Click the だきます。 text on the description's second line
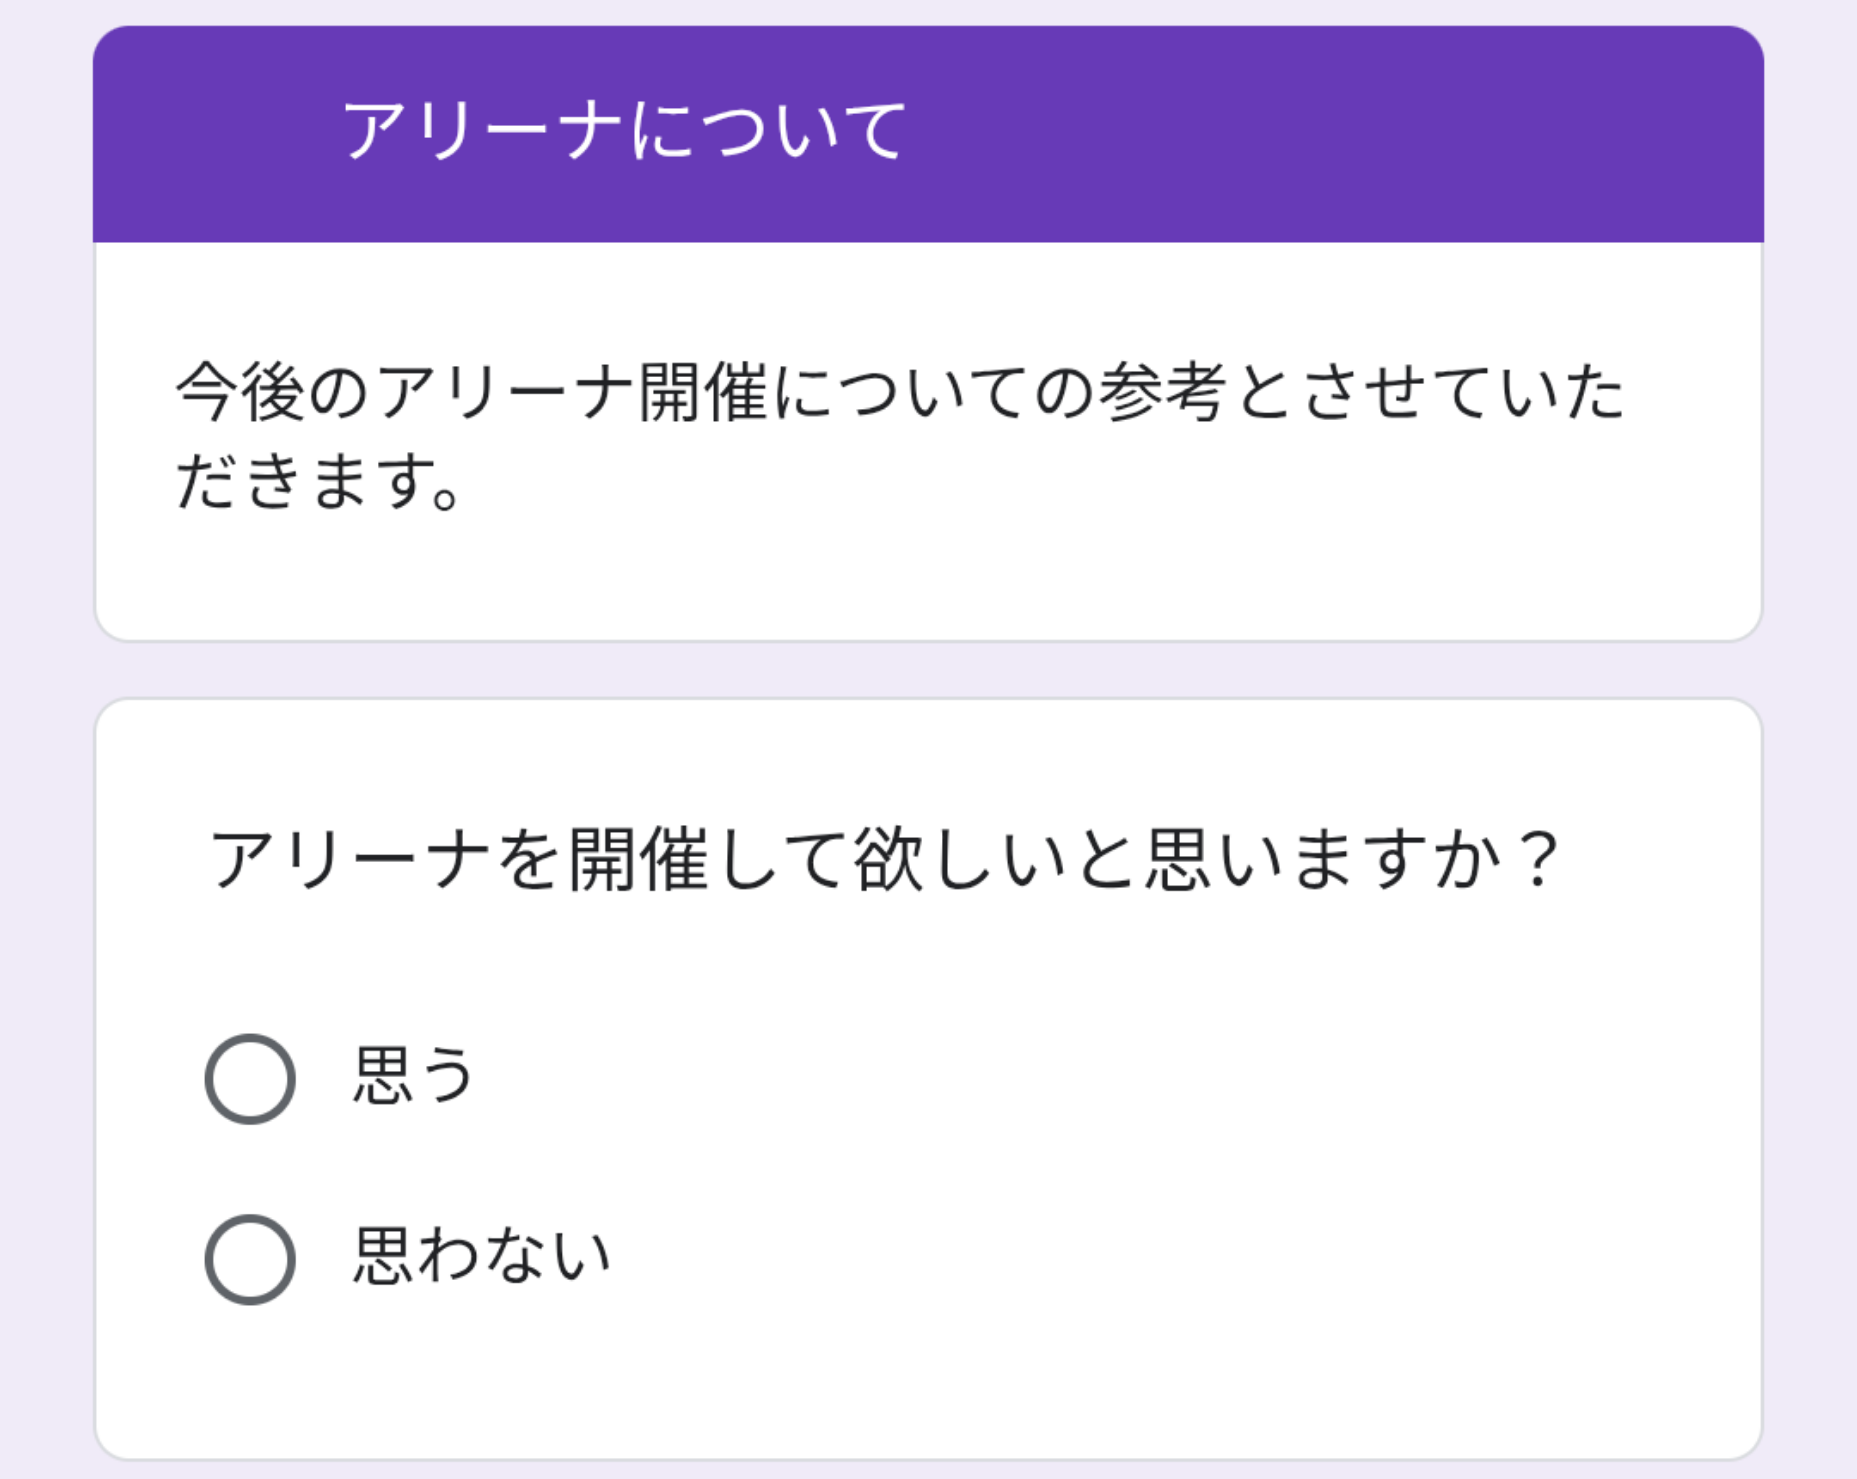 coord(318,482)
